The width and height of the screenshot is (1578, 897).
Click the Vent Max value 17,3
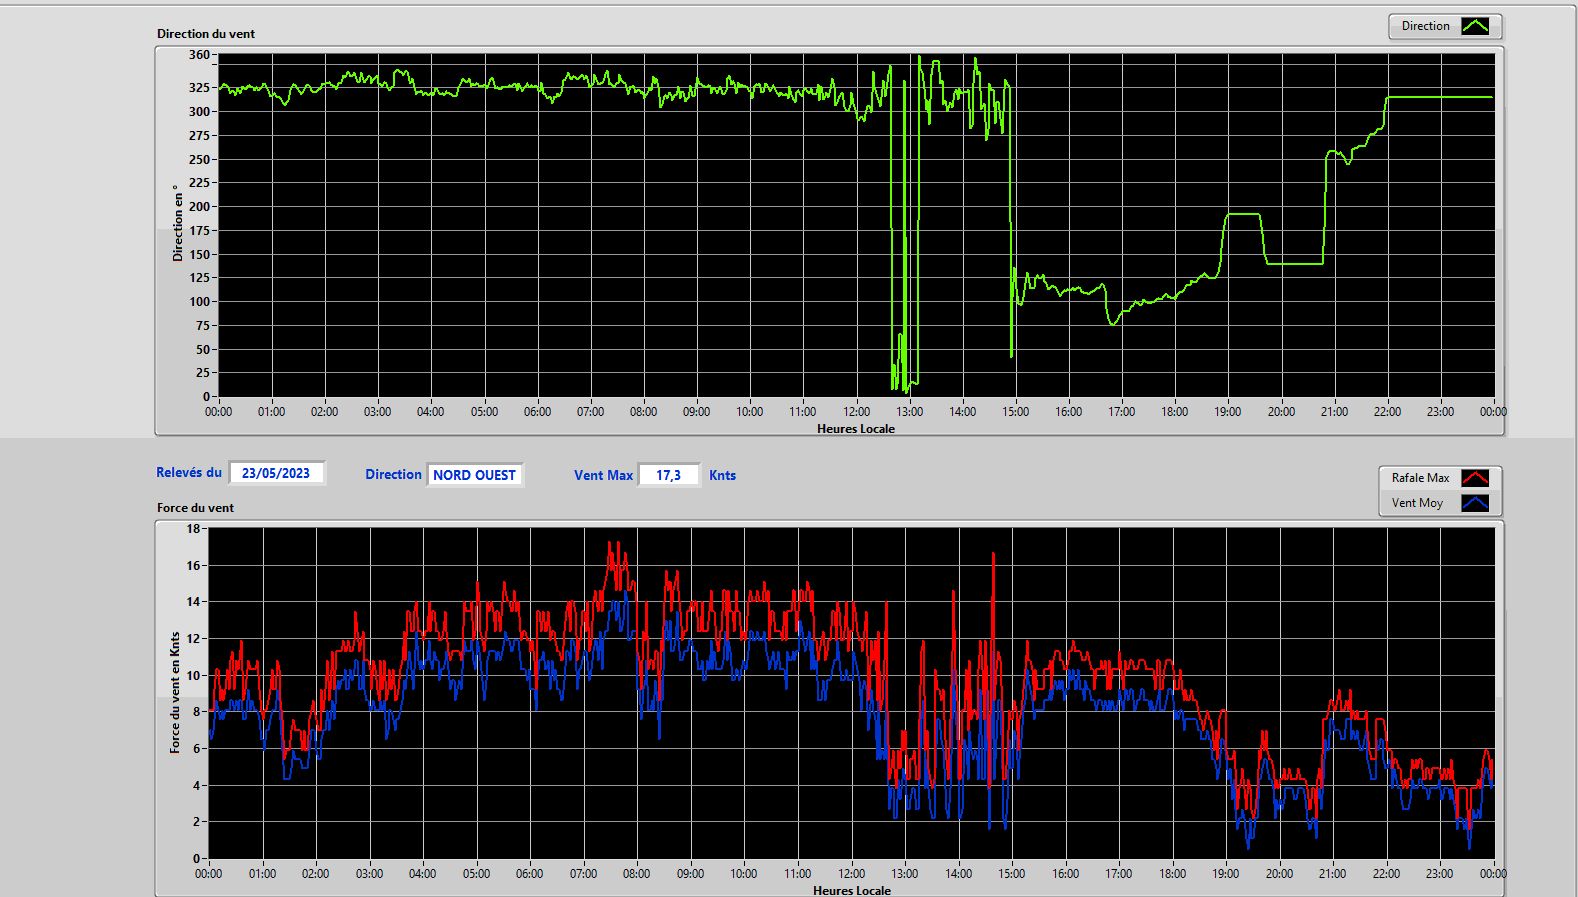668,475
